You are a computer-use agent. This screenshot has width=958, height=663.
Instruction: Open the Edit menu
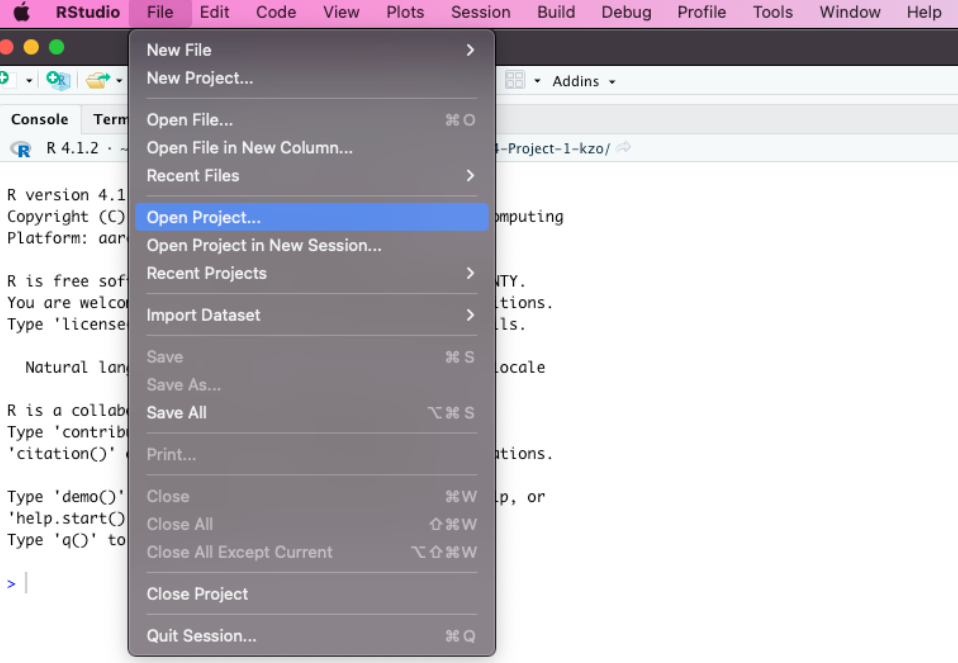pos(214,12)
